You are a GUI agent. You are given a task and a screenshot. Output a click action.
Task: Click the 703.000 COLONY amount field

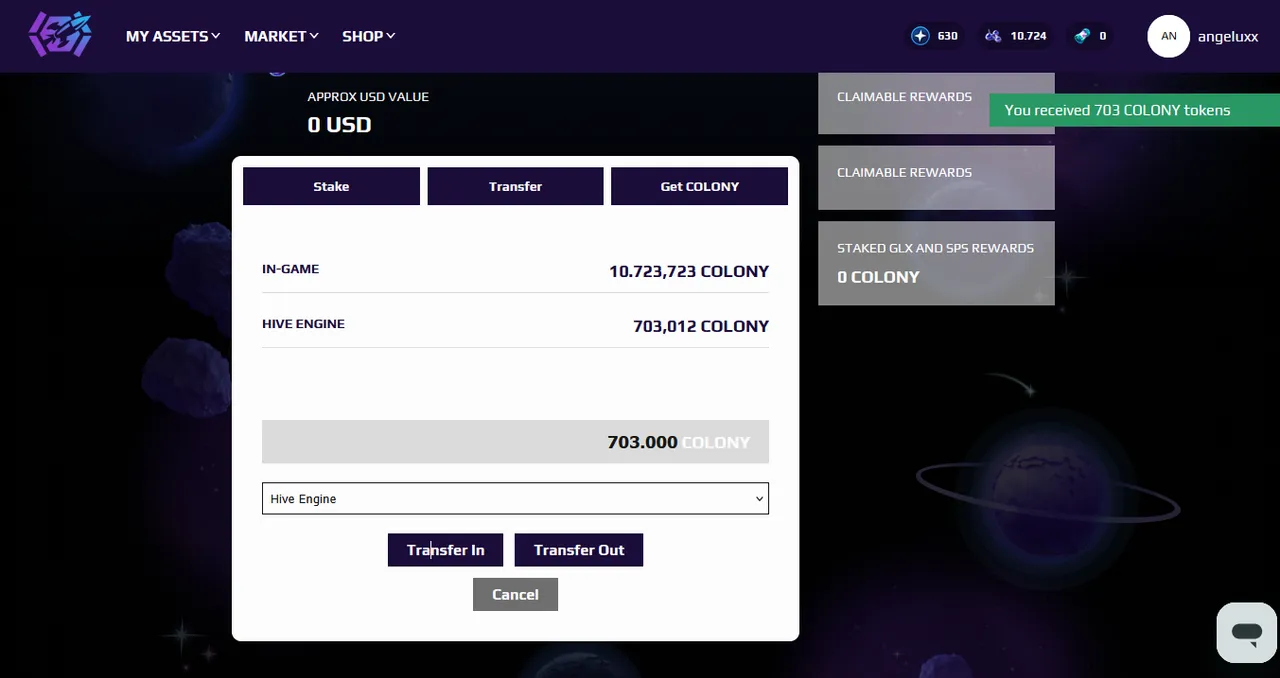[515, 441]
